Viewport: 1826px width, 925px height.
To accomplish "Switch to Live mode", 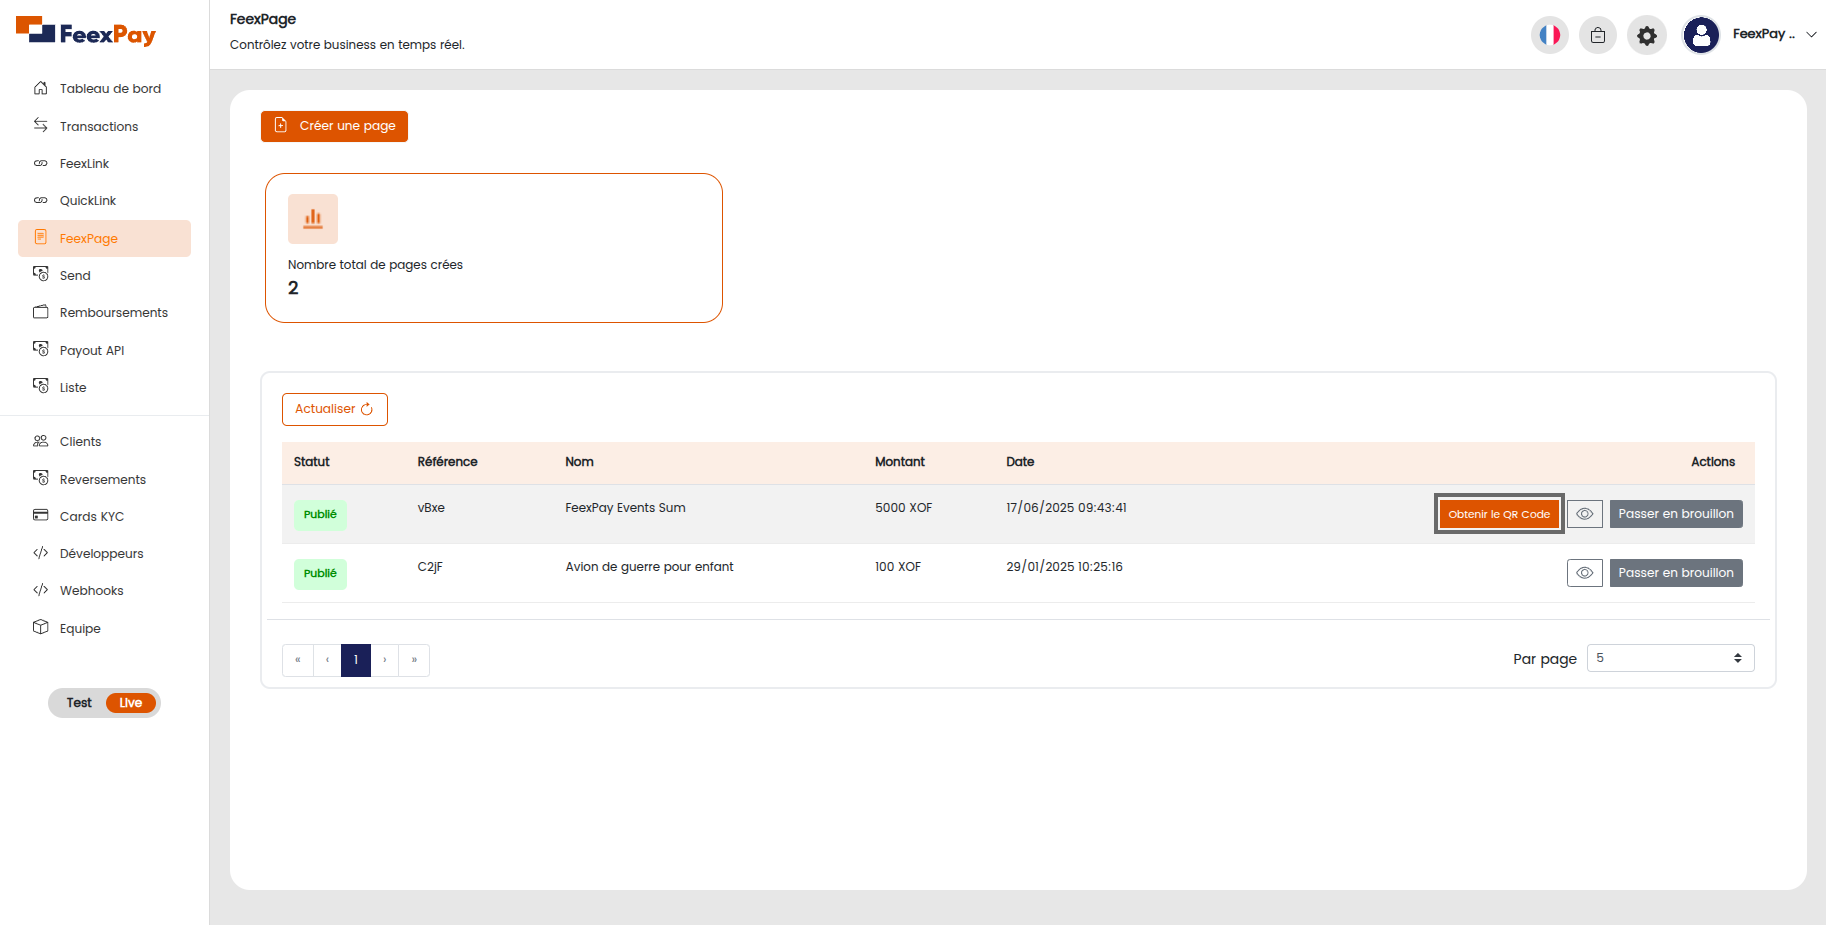I will pos(131,703).
